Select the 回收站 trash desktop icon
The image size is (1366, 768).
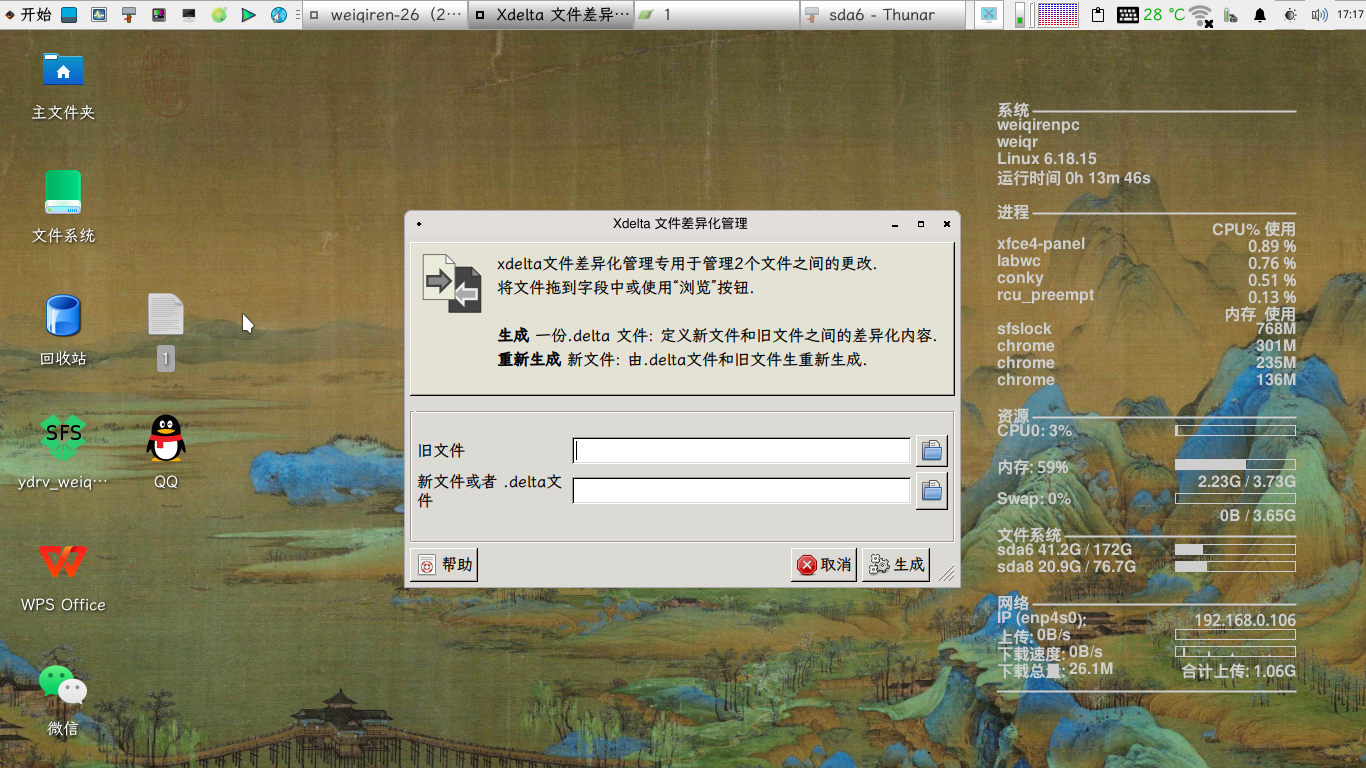click(x=63, y=330)
